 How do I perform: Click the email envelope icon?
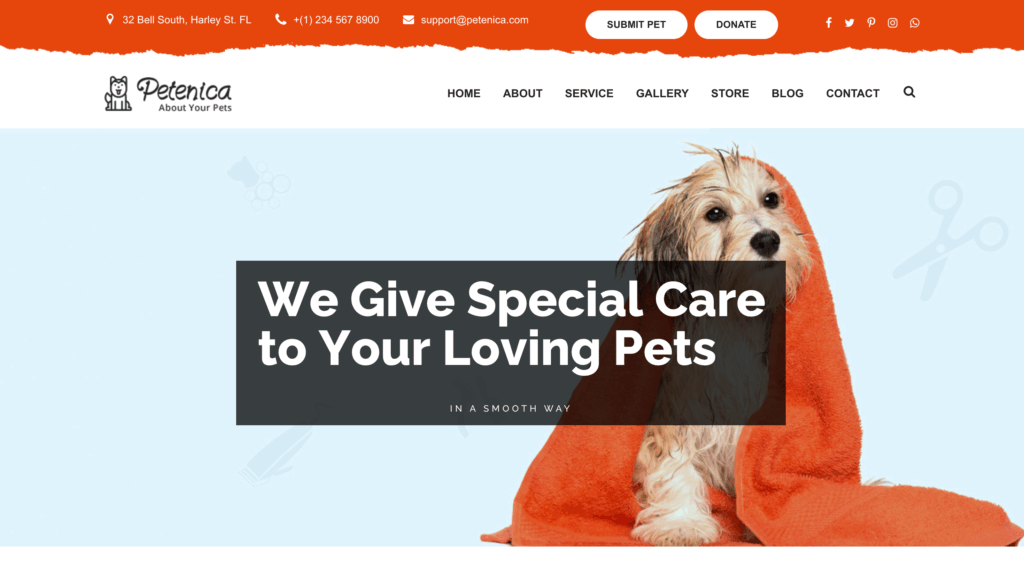click(x=408, y=20)
